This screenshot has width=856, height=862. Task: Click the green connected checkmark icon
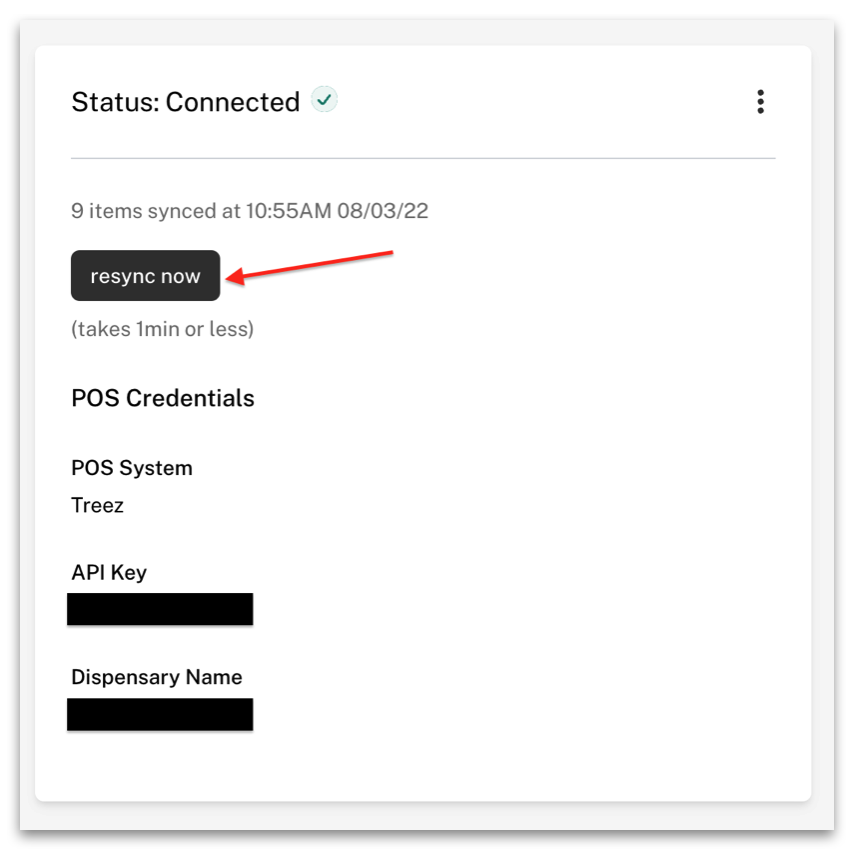click(324, 100)
